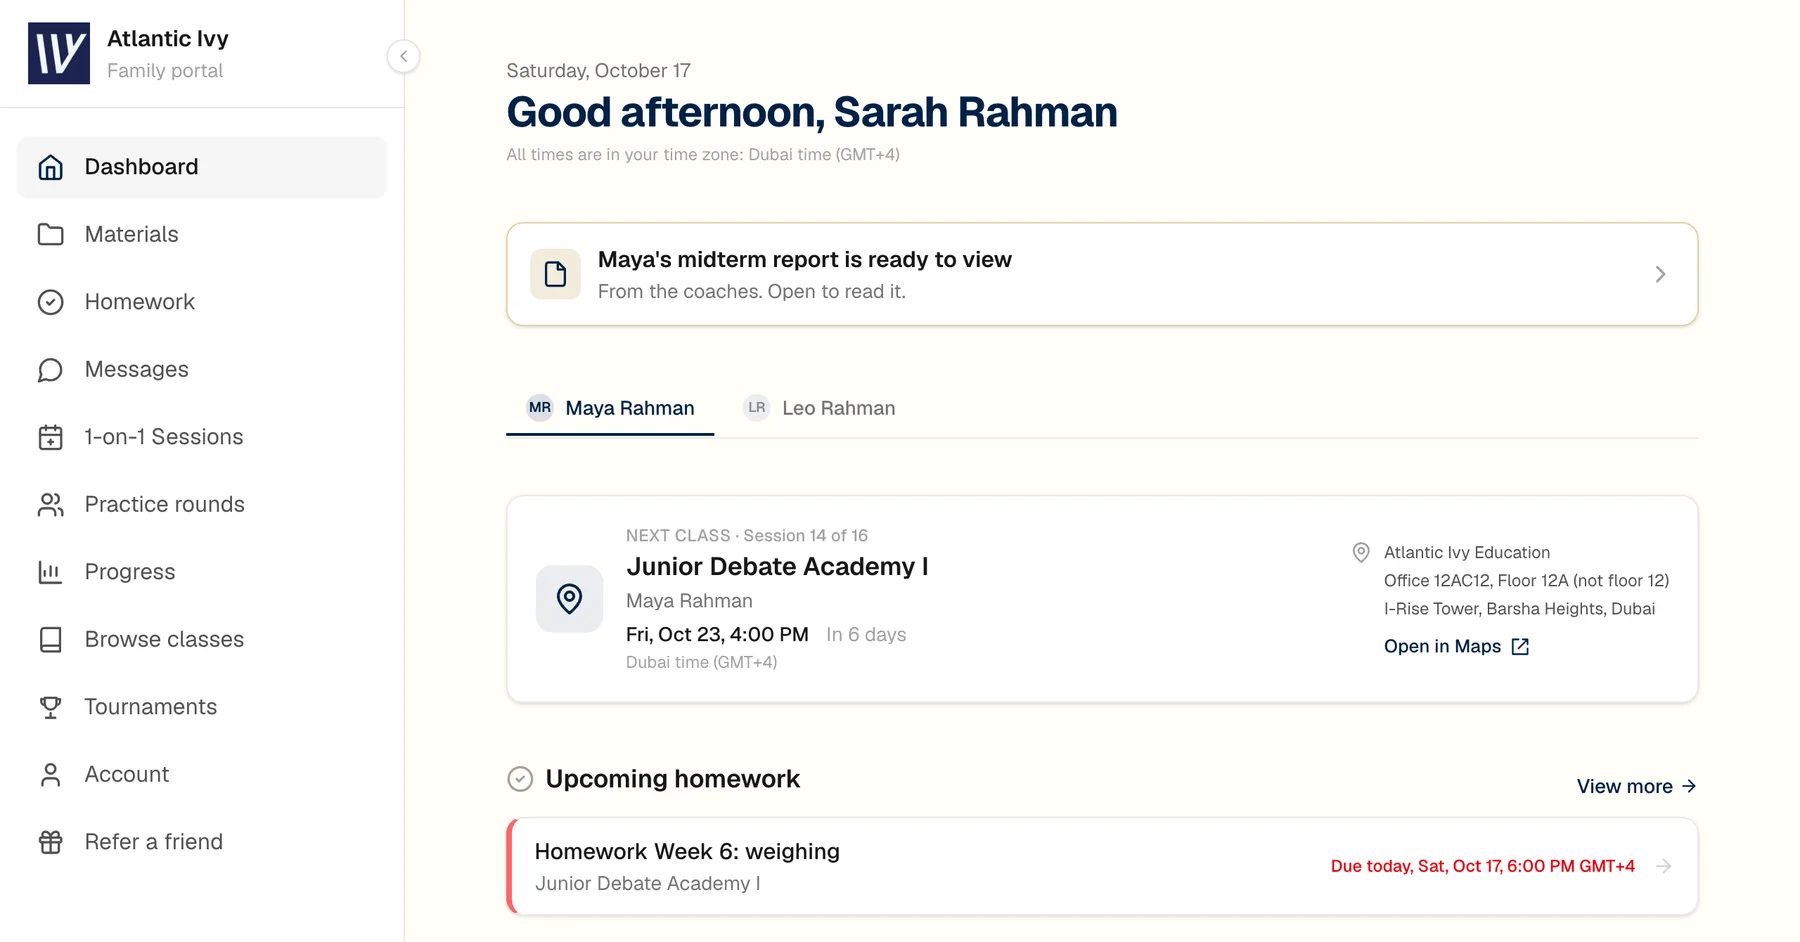Click the Account person icon
Viewport: 1800px width, 942px height.
coord(50,774)
